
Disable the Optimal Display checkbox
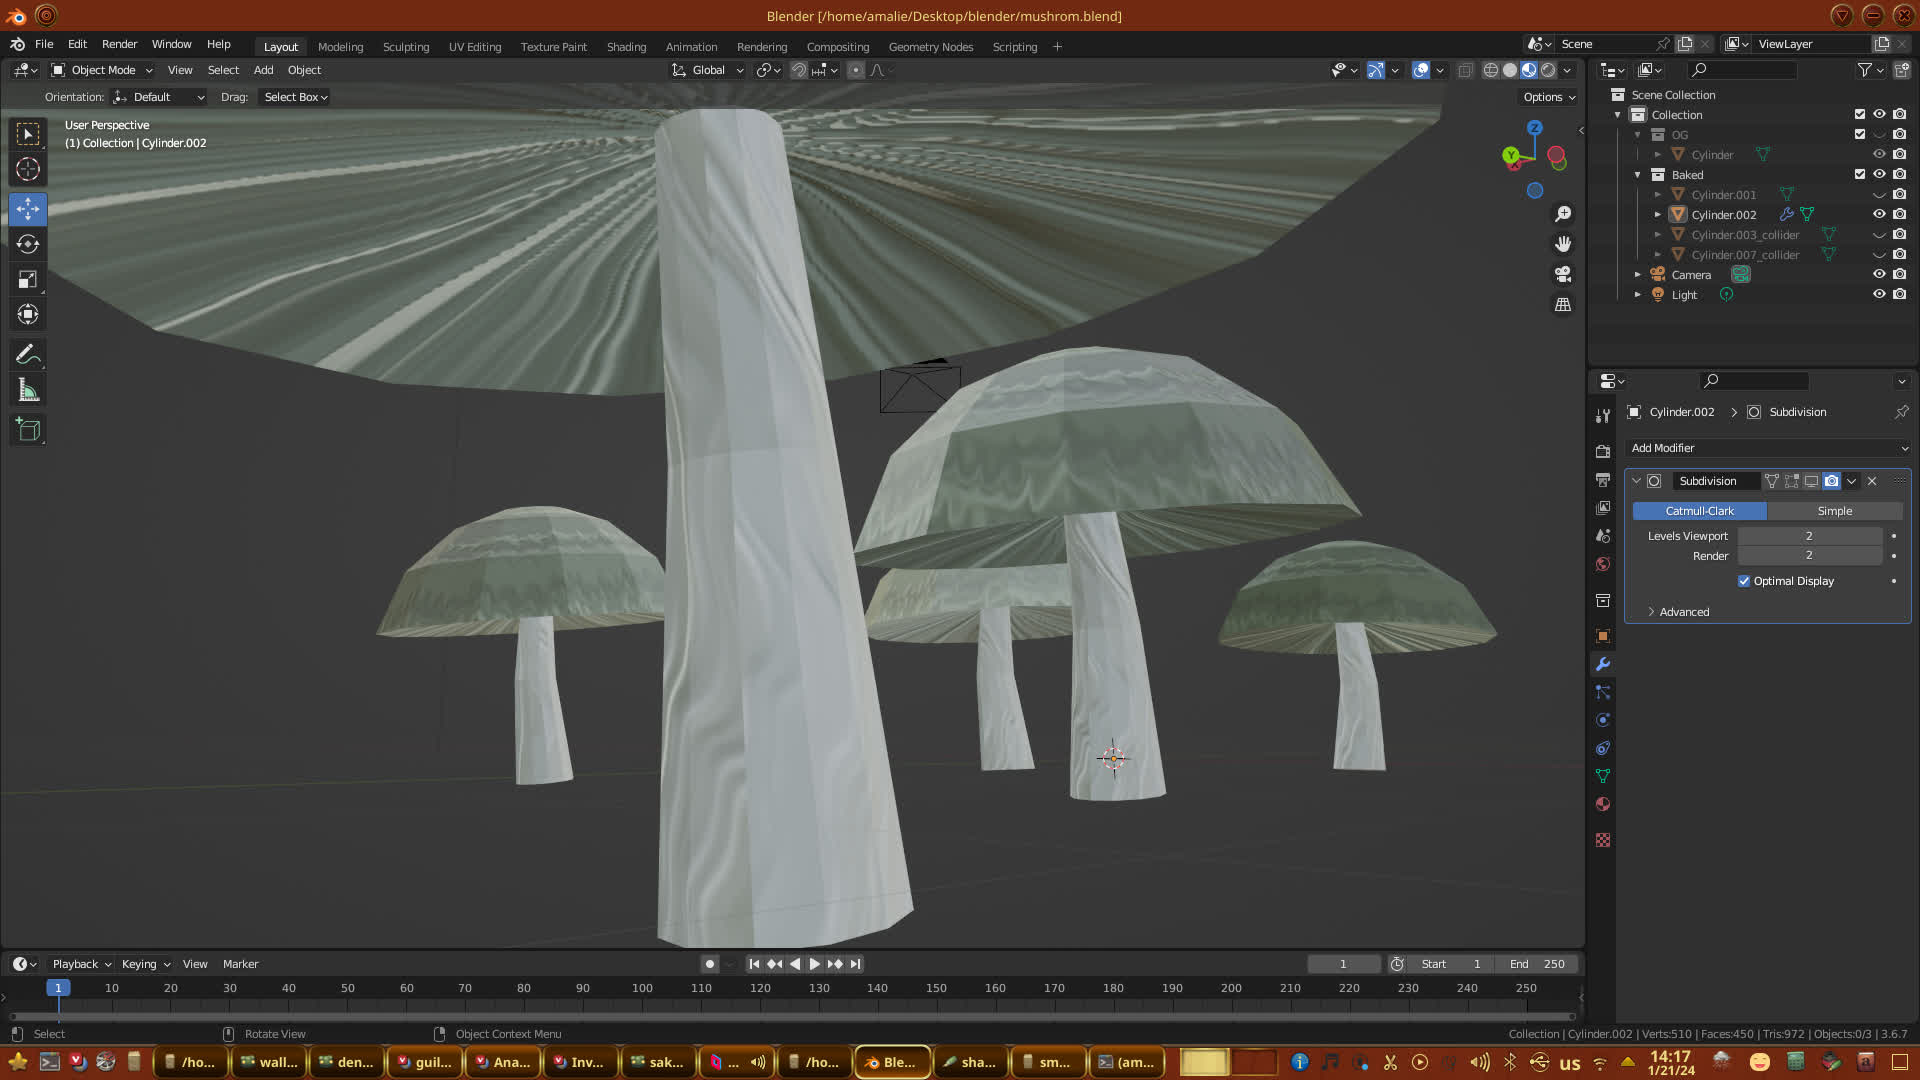1744,581
